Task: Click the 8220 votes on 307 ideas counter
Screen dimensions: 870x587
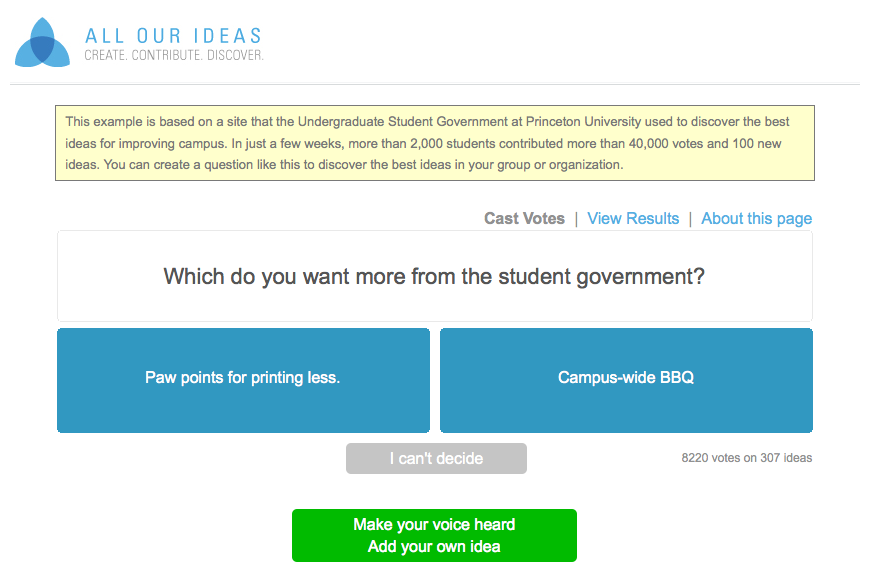Action: coord(747,458)
